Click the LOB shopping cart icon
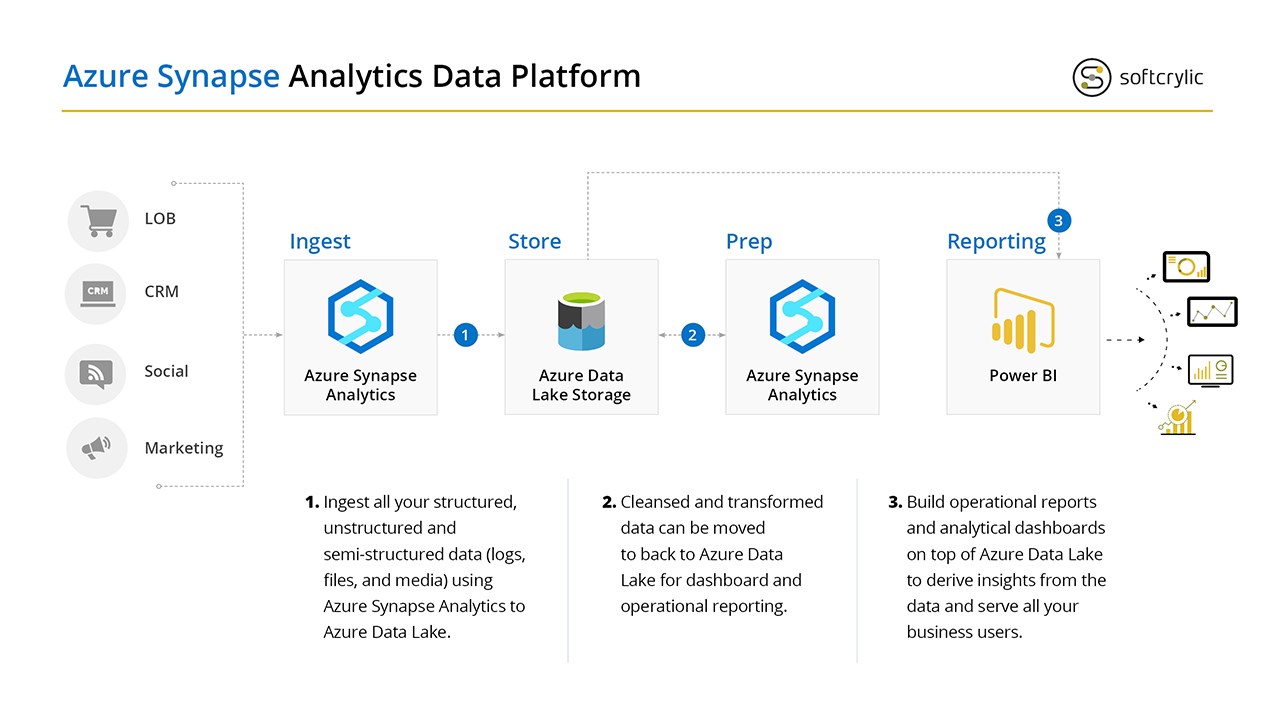 (x=98, y=220)
